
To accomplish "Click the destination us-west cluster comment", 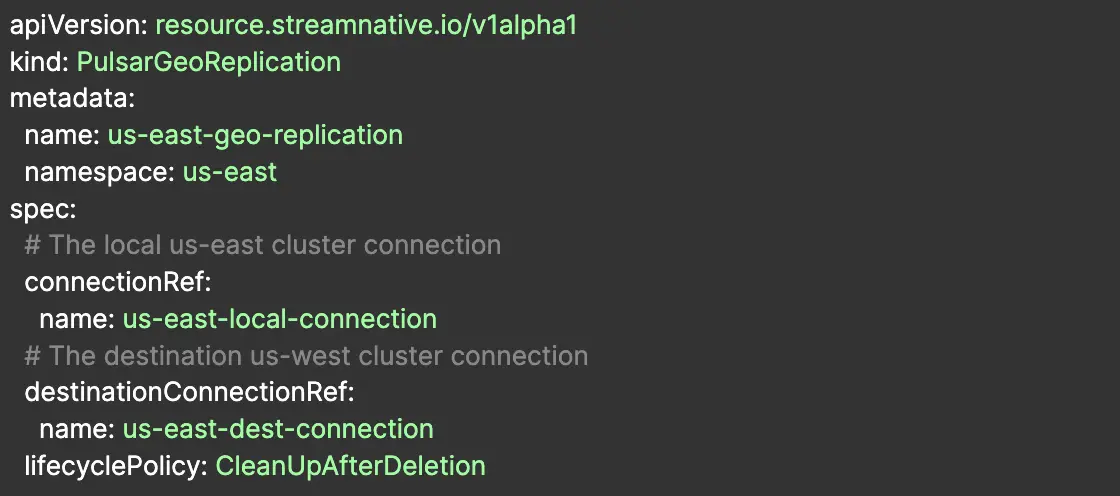I will [306, 356].
